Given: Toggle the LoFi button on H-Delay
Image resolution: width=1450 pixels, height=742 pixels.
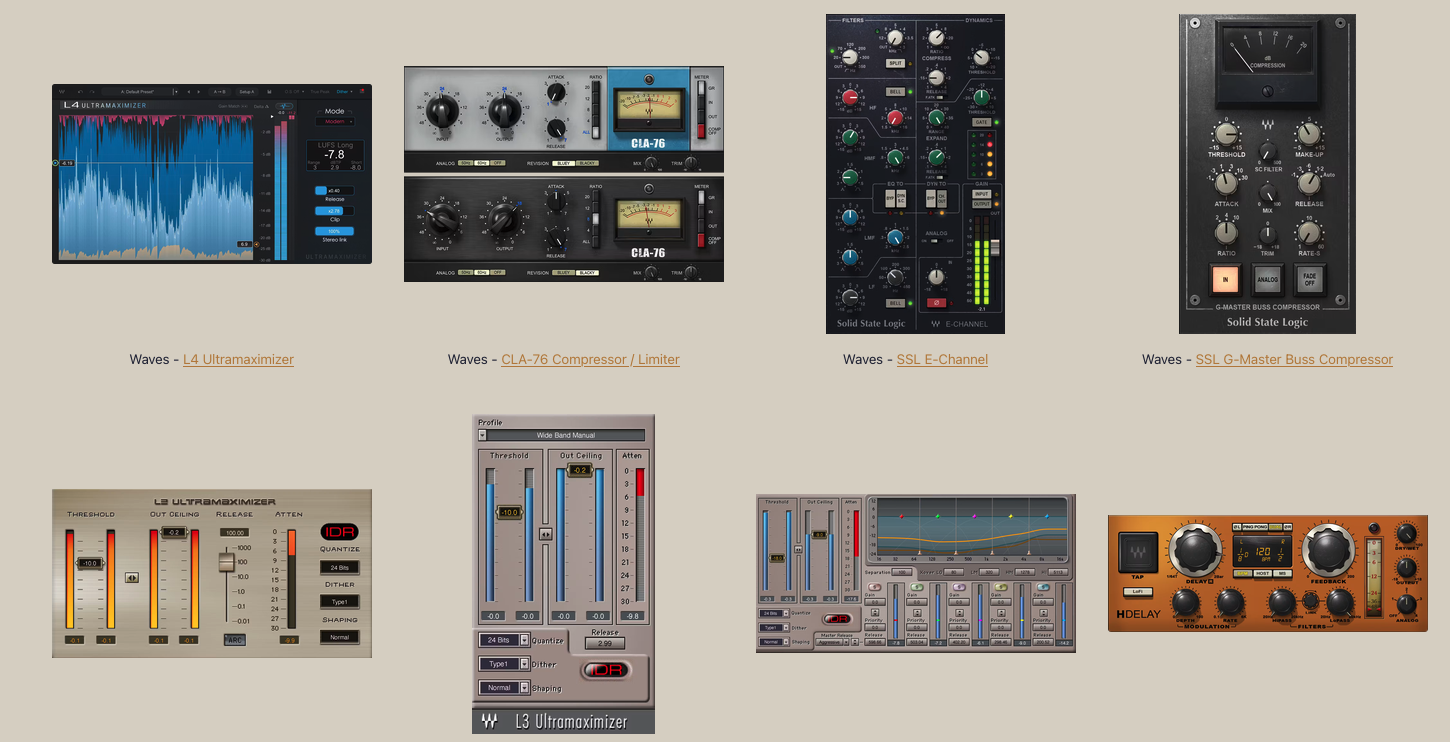Looking at the screenshot, I should (x=1137, y=592).
